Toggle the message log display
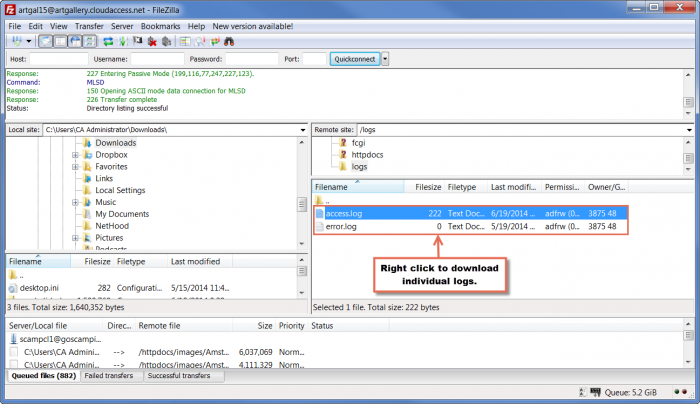 pos(46,42)
